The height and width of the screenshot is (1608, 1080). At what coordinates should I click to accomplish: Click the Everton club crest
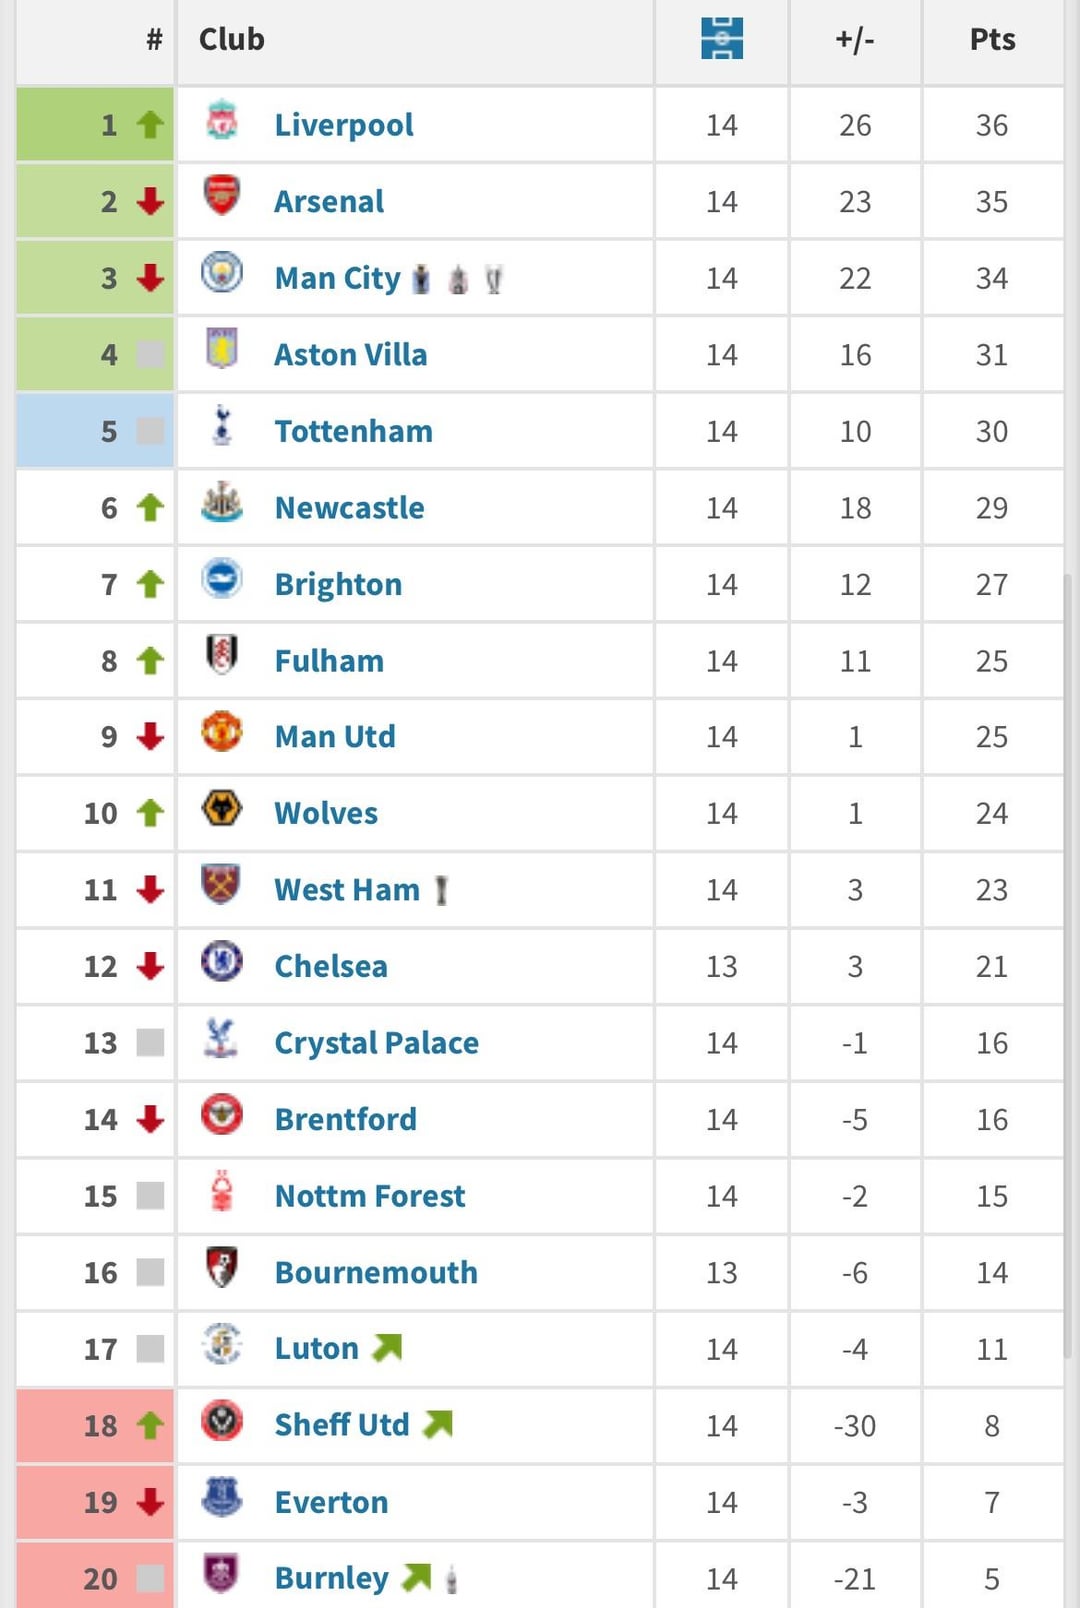222,1497
